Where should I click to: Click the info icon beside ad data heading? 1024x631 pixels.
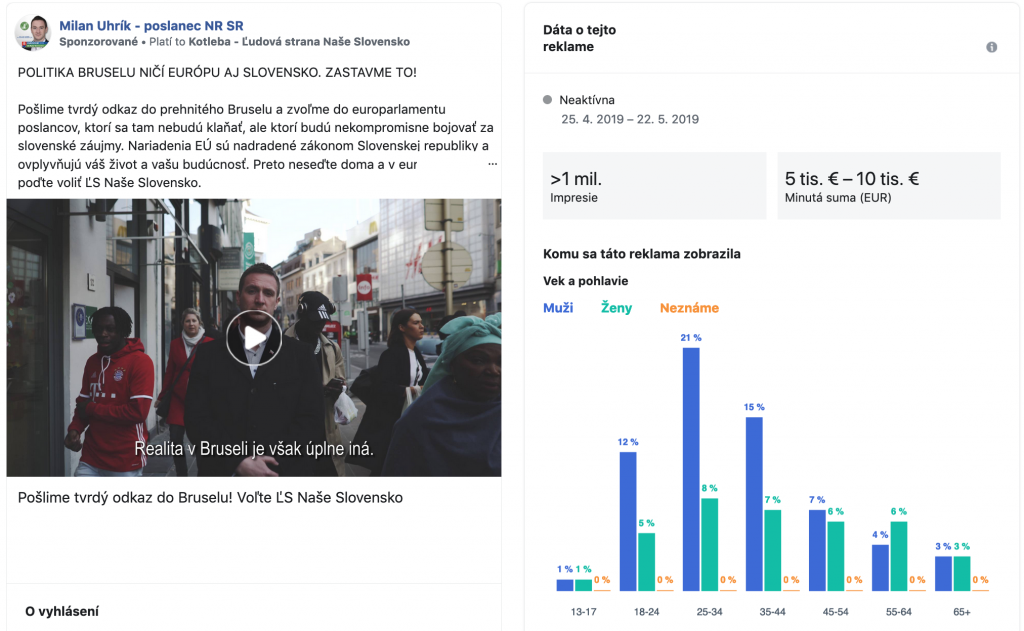pyautogui.click(x=991, y=47)
